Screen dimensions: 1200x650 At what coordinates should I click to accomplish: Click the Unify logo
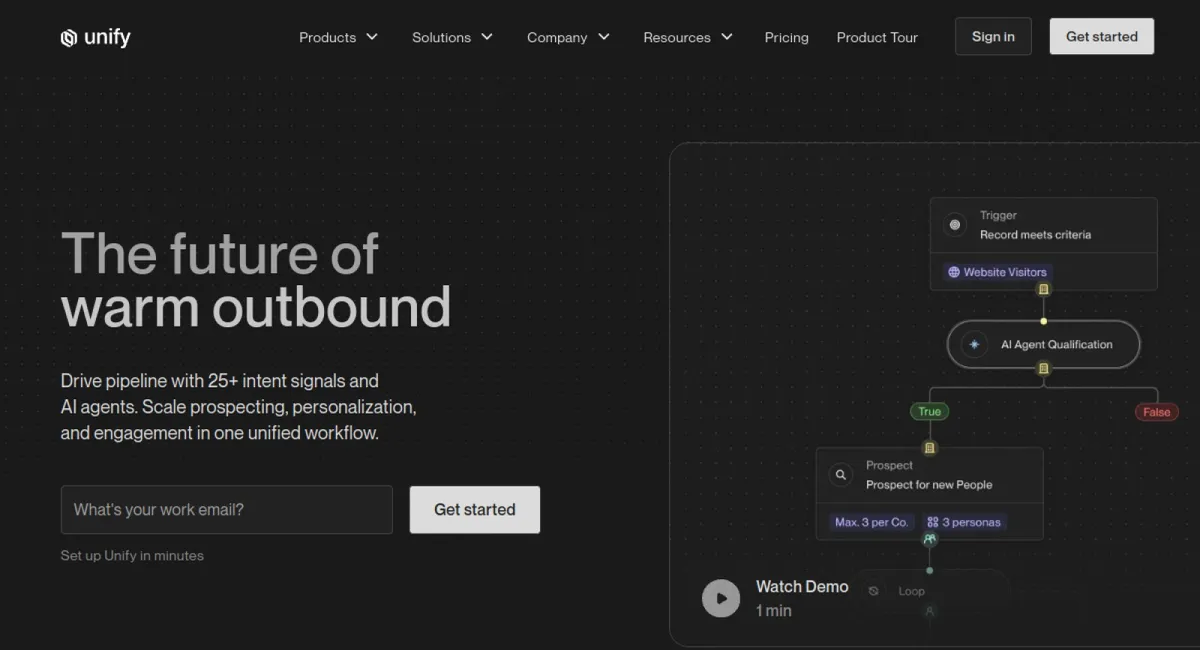[x=95, y=37]
